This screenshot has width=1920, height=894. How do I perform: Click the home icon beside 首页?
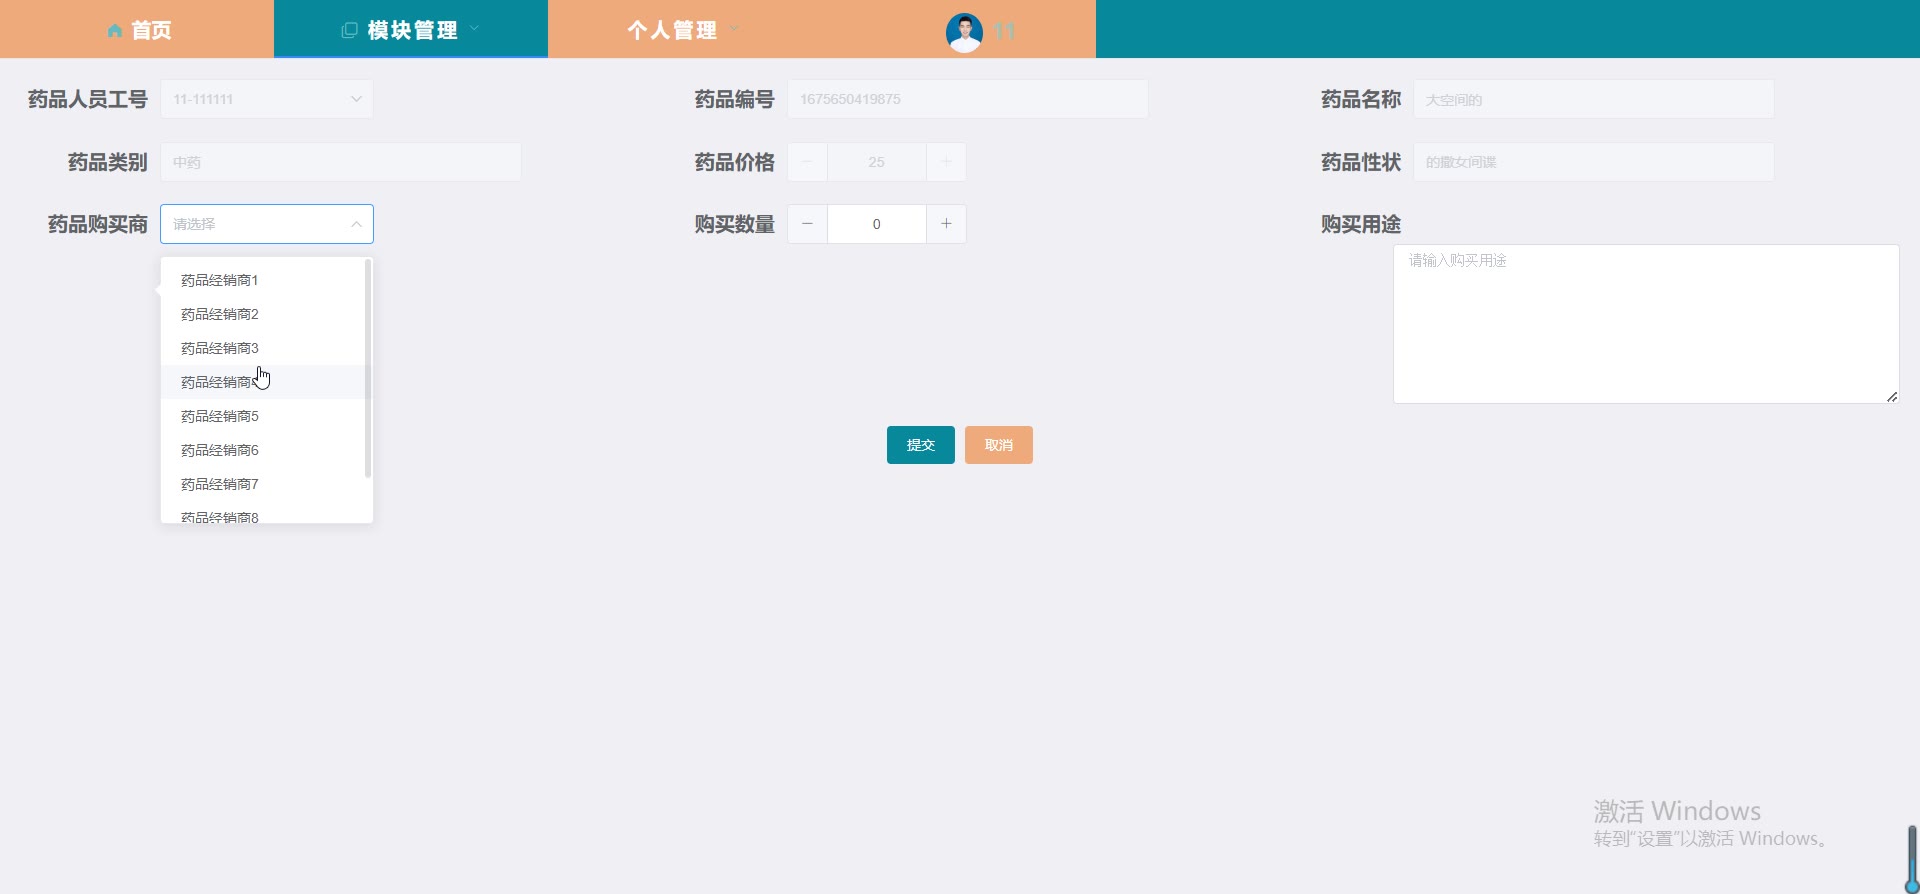(x=115, y=31)
